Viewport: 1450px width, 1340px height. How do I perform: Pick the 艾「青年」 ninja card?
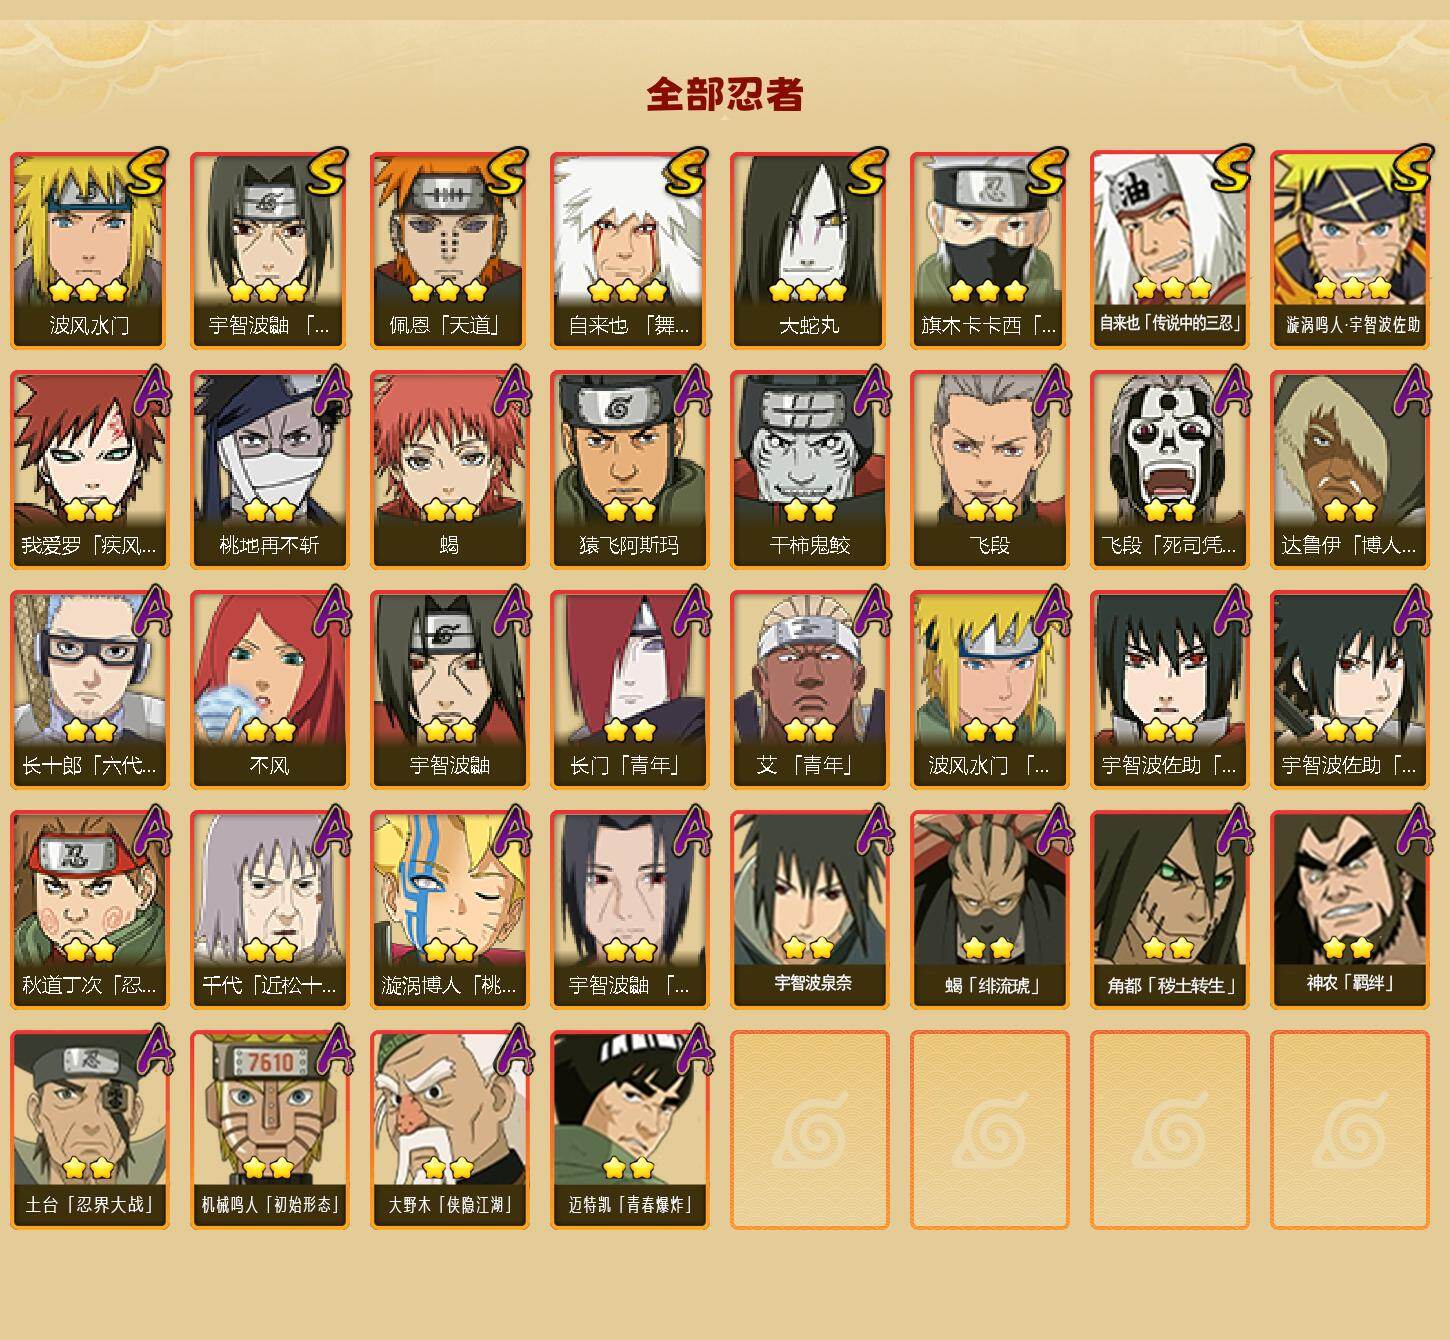click(809, 690)
